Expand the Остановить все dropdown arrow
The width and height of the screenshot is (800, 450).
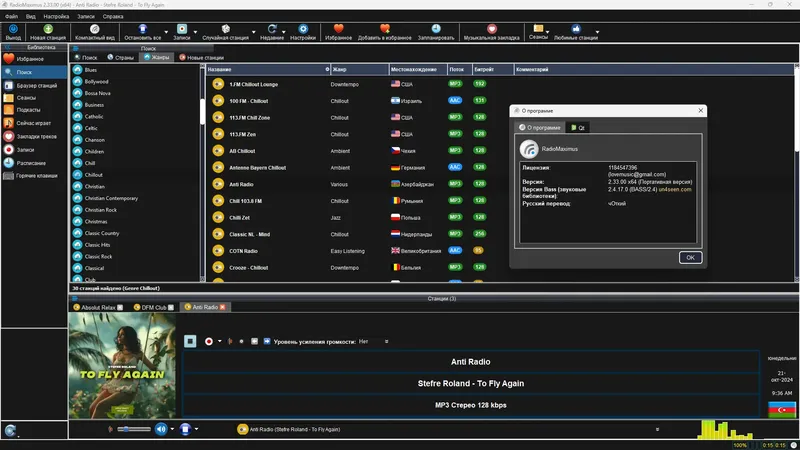click(x=166, y=32)
